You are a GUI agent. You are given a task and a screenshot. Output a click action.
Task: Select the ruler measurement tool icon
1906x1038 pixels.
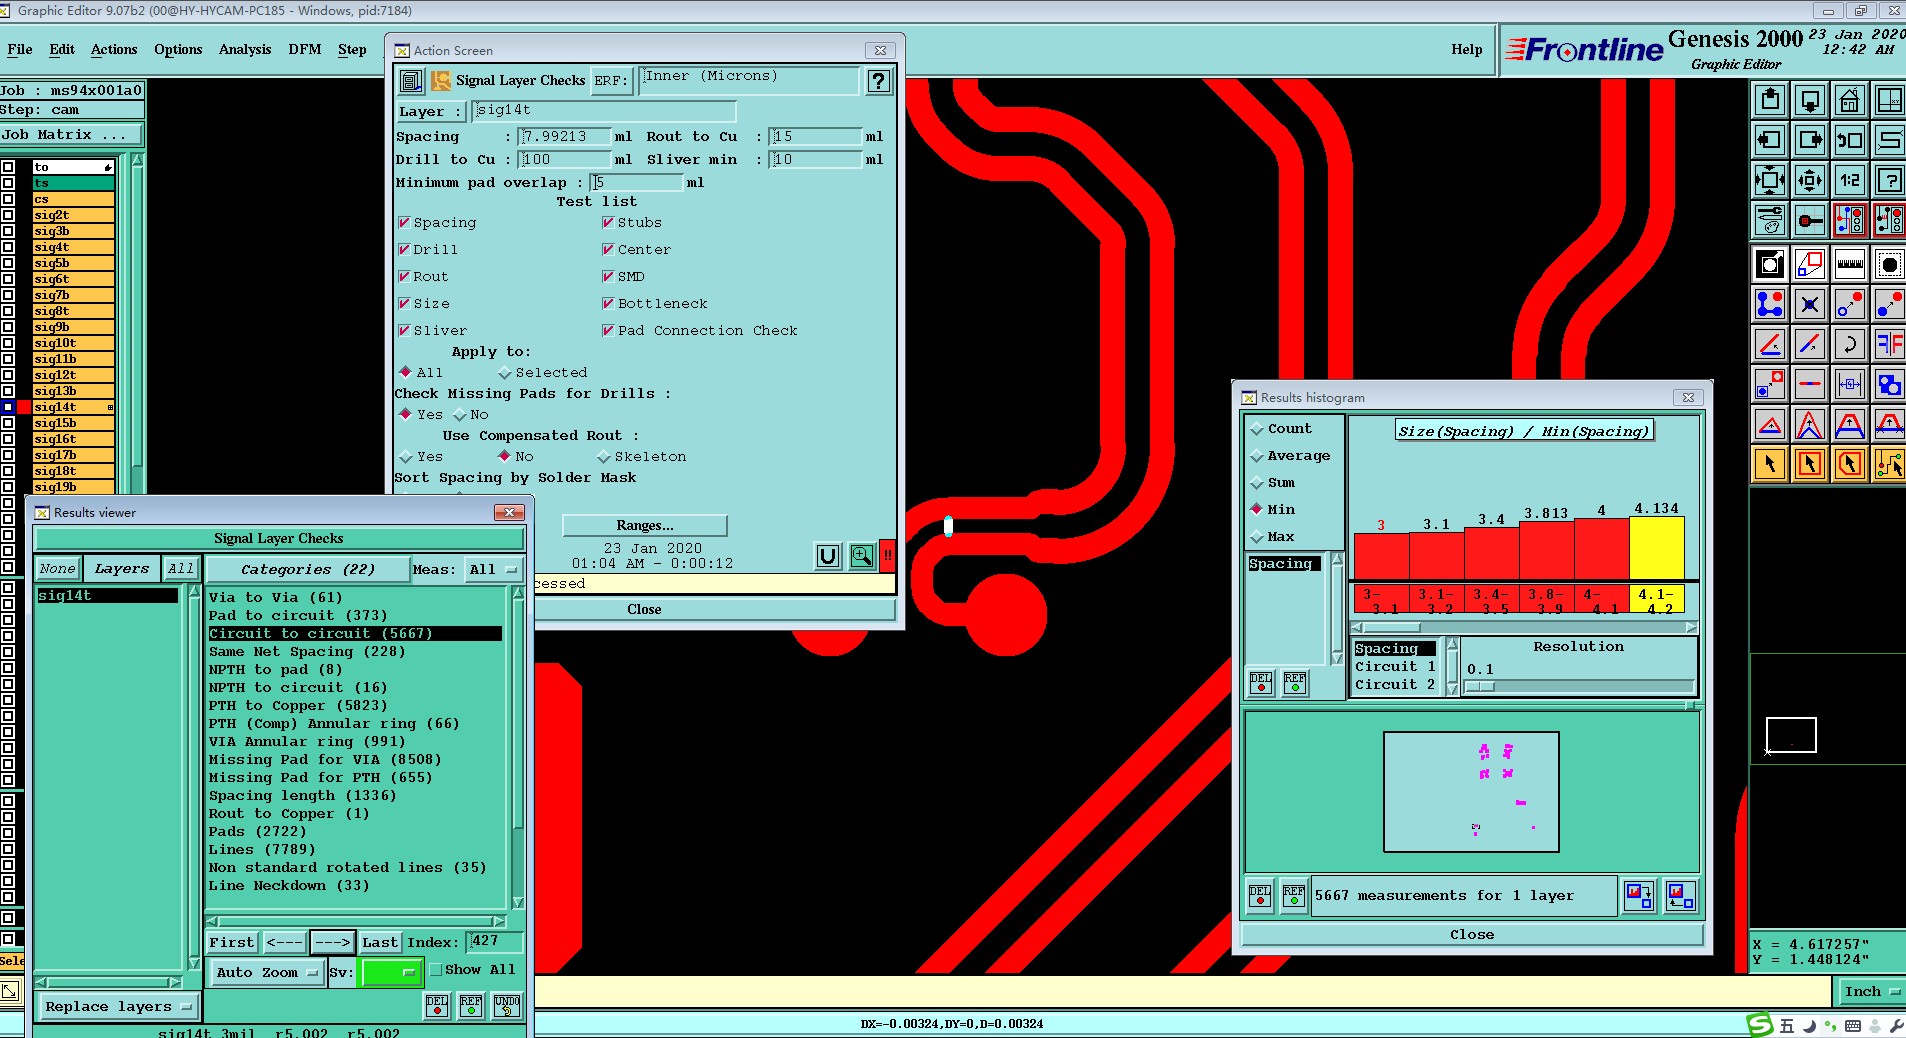(x=1850, y=264)
